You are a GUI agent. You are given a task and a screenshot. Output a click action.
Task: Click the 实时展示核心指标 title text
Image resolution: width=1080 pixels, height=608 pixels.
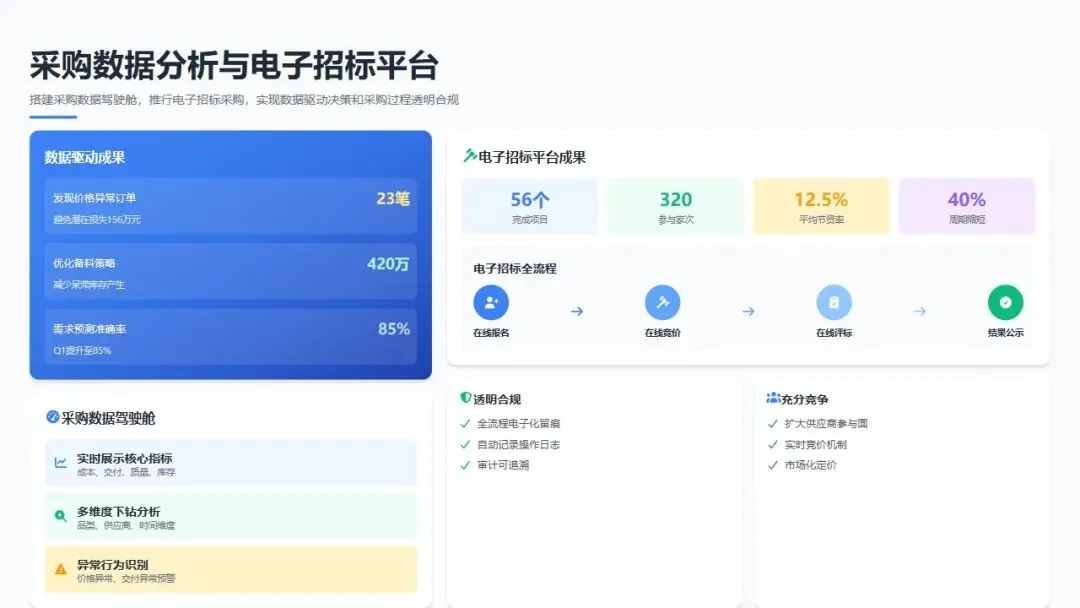click(125, 459)
